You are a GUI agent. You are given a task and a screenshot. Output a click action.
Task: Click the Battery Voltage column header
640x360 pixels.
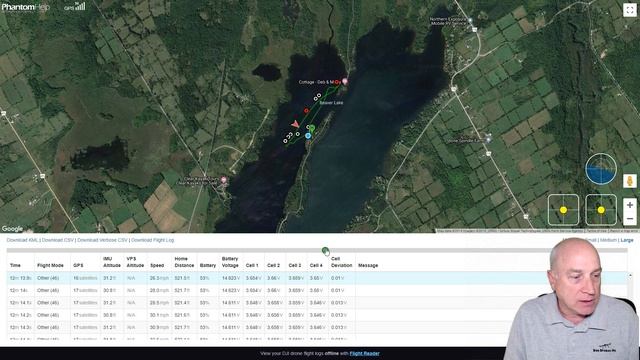230,262
